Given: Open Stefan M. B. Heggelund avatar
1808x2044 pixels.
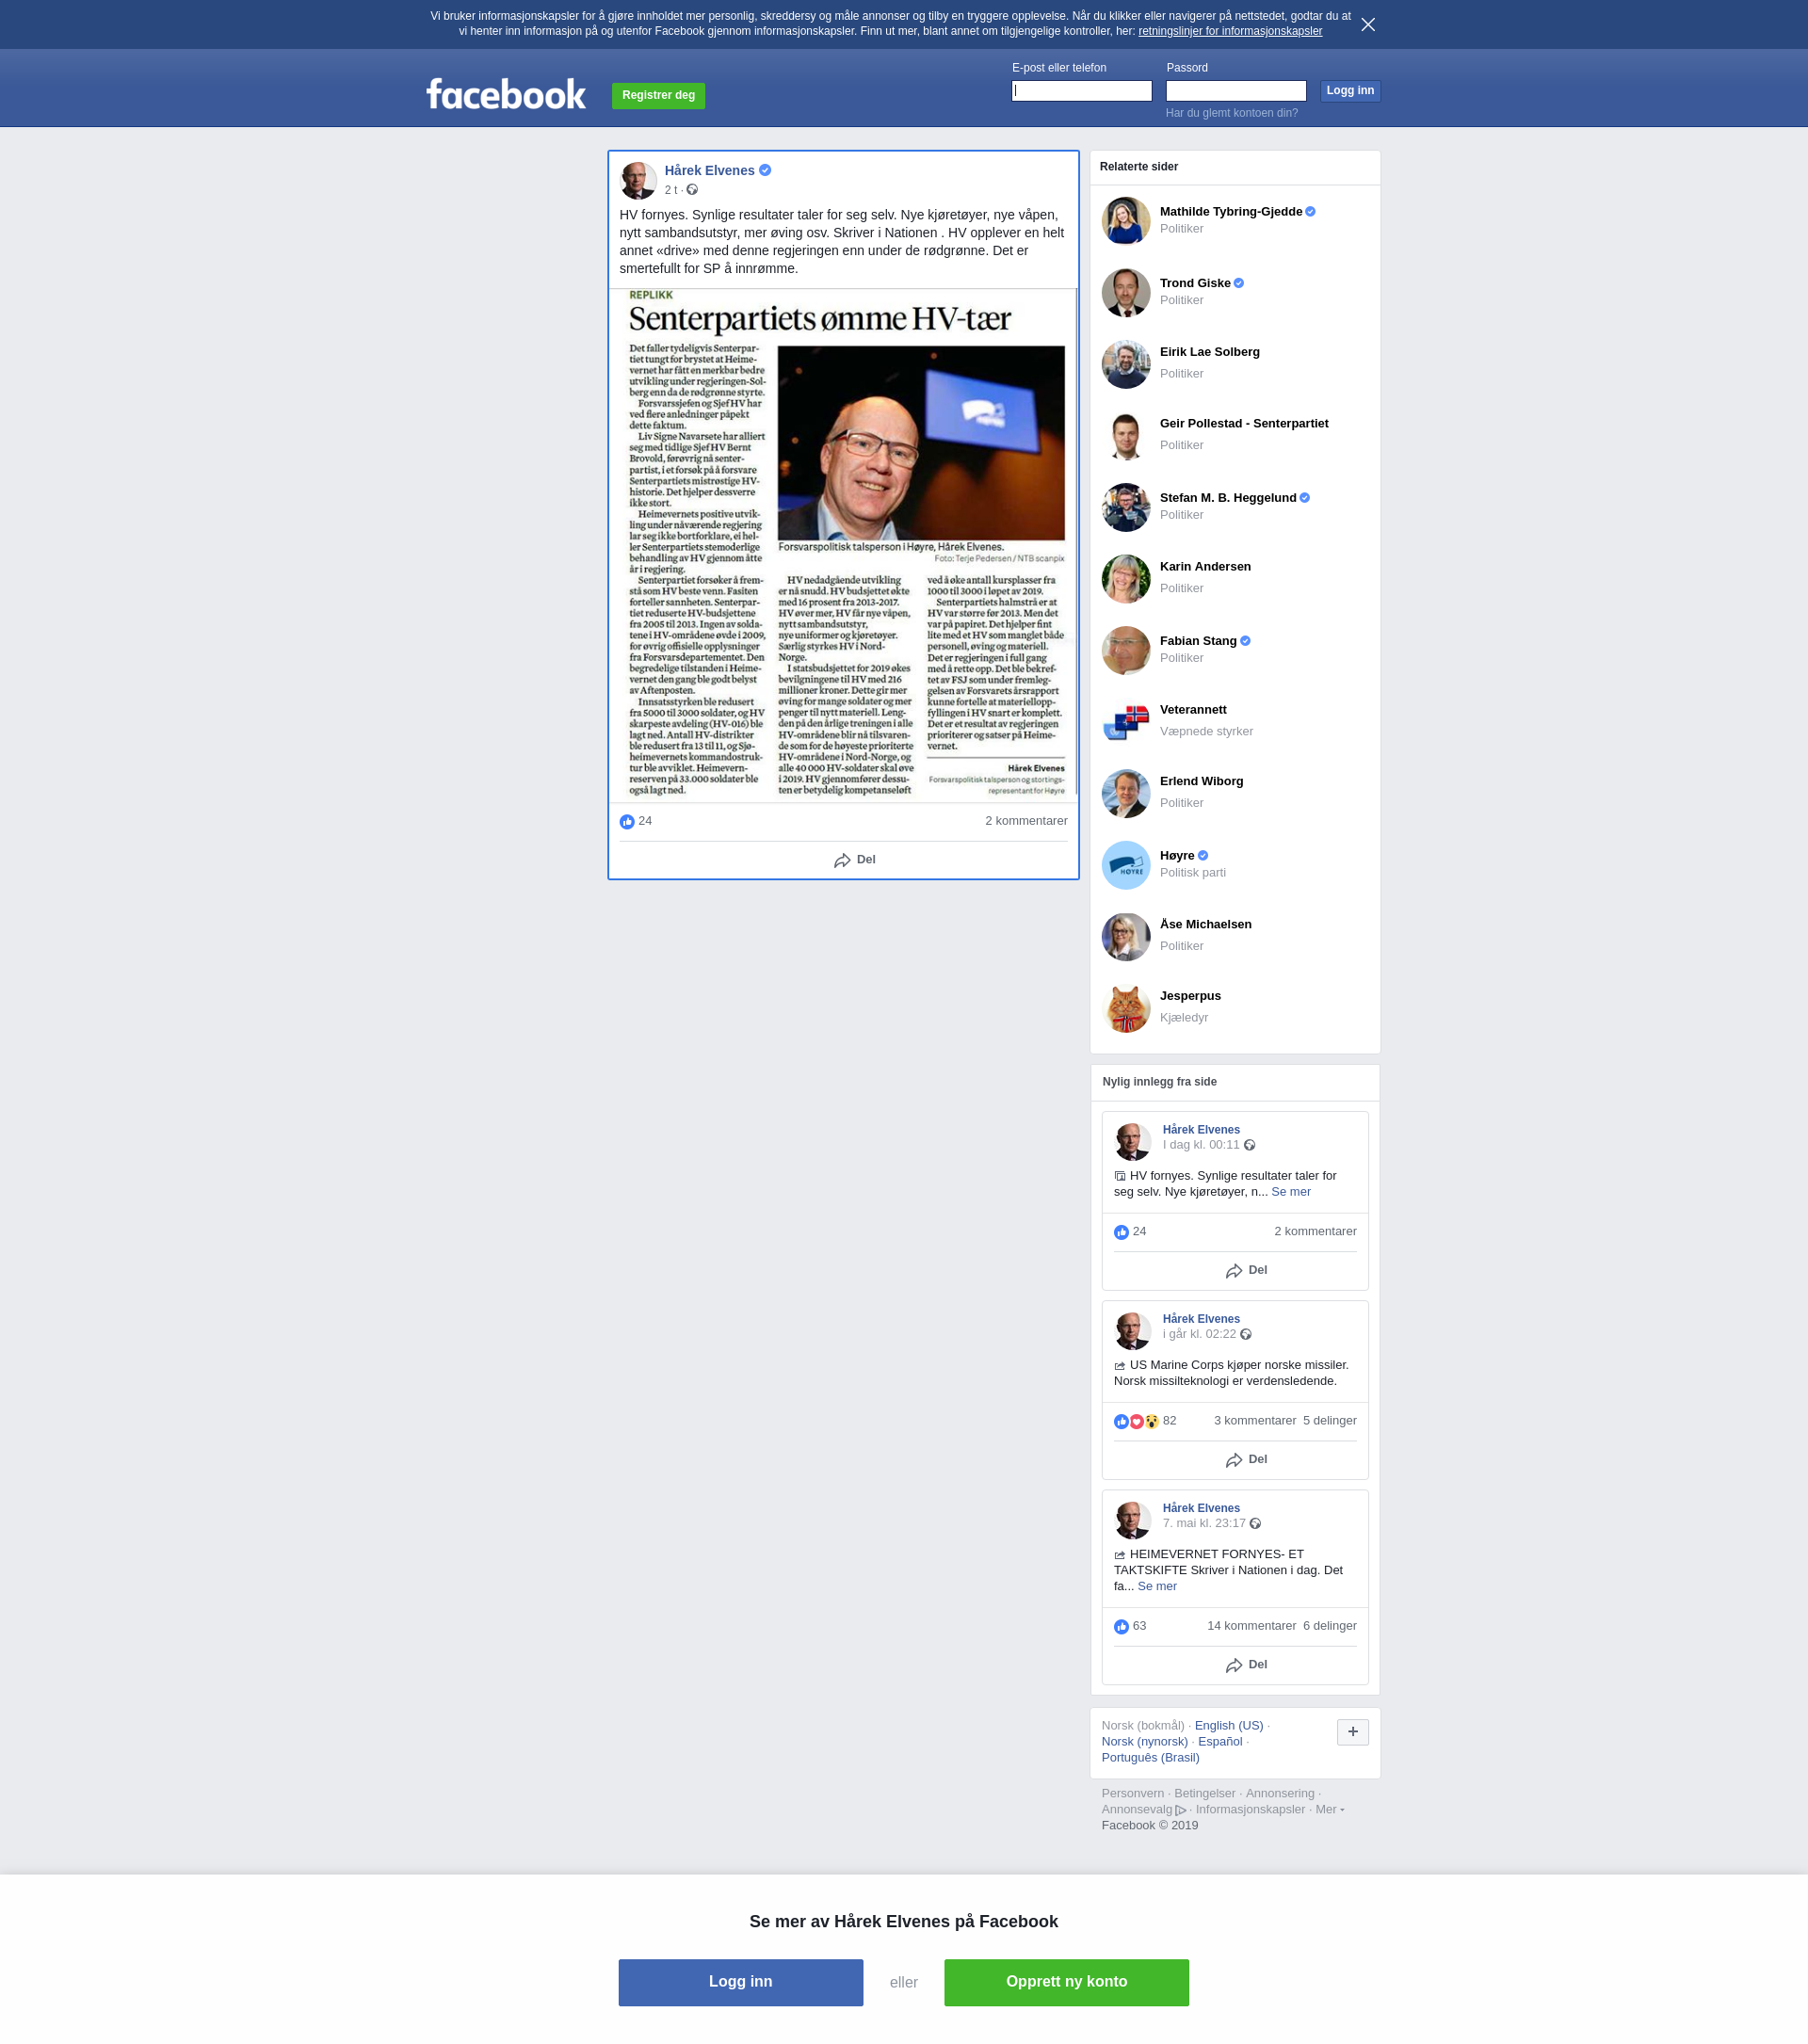Looking at the screenshot, I should tap(1126, 508).
